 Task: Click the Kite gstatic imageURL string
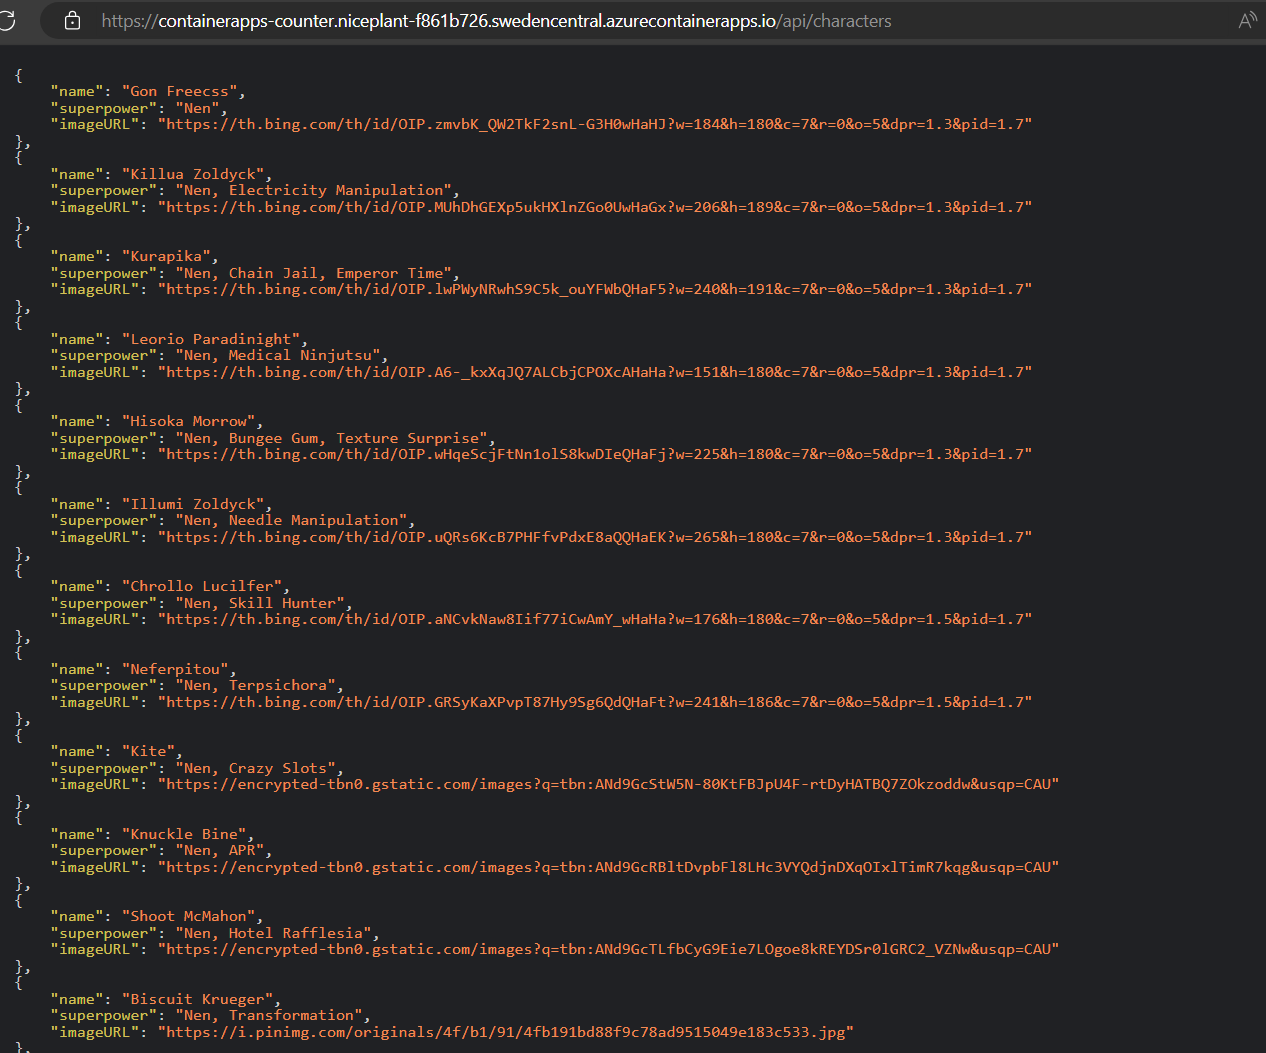click(608, 784)
